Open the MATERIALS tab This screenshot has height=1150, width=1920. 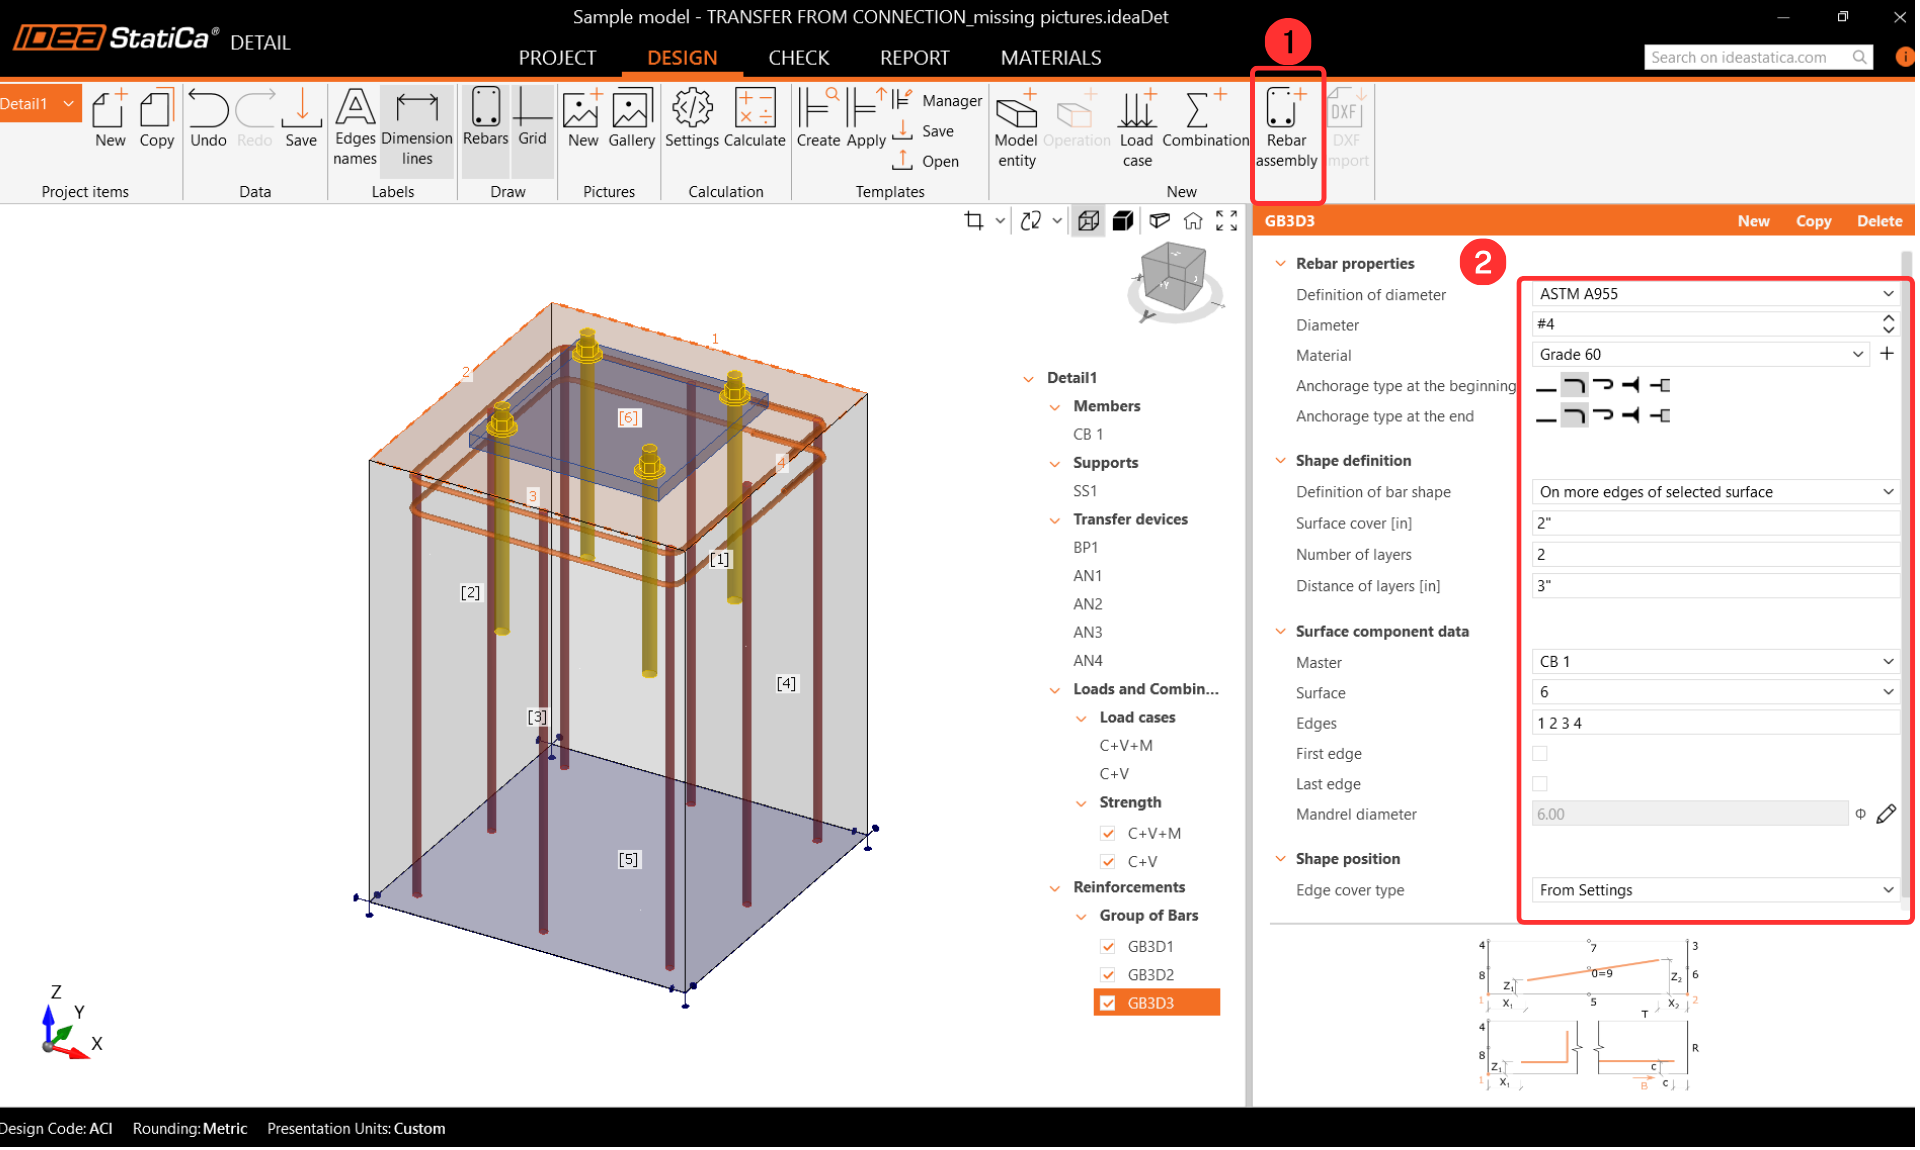pyautogui.click(x=1050, y=58)
